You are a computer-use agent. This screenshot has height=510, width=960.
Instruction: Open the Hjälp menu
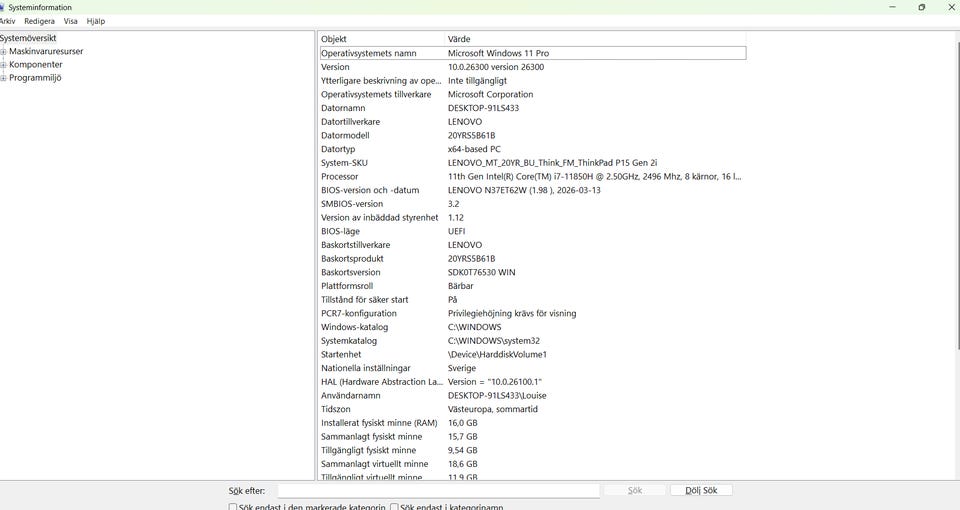96,21
